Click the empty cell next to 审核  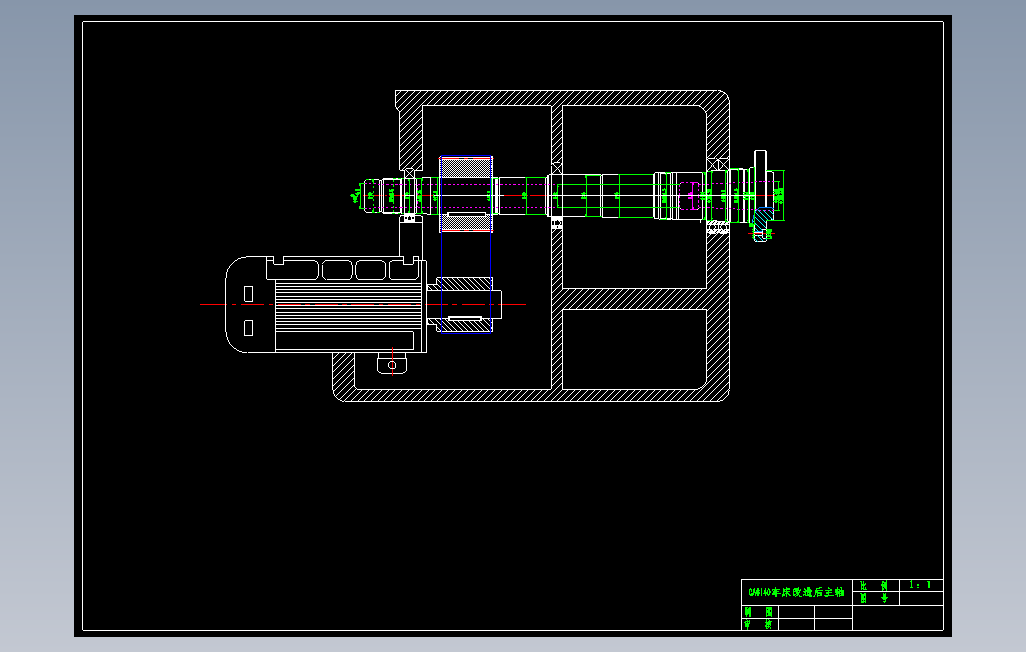(x=796, y=624)
